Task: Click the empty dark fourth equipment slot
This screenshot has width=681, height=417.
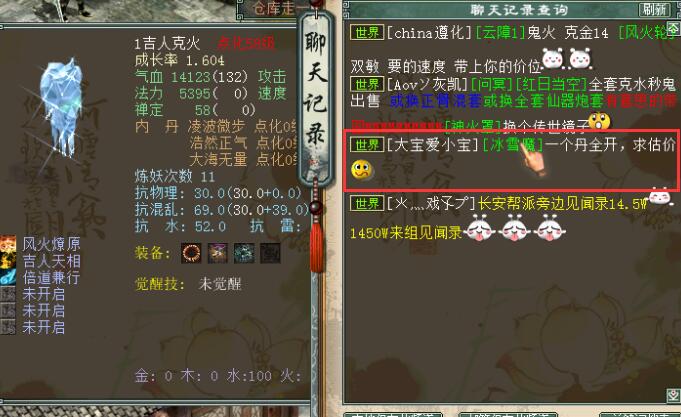Action: tap(270, 253)
